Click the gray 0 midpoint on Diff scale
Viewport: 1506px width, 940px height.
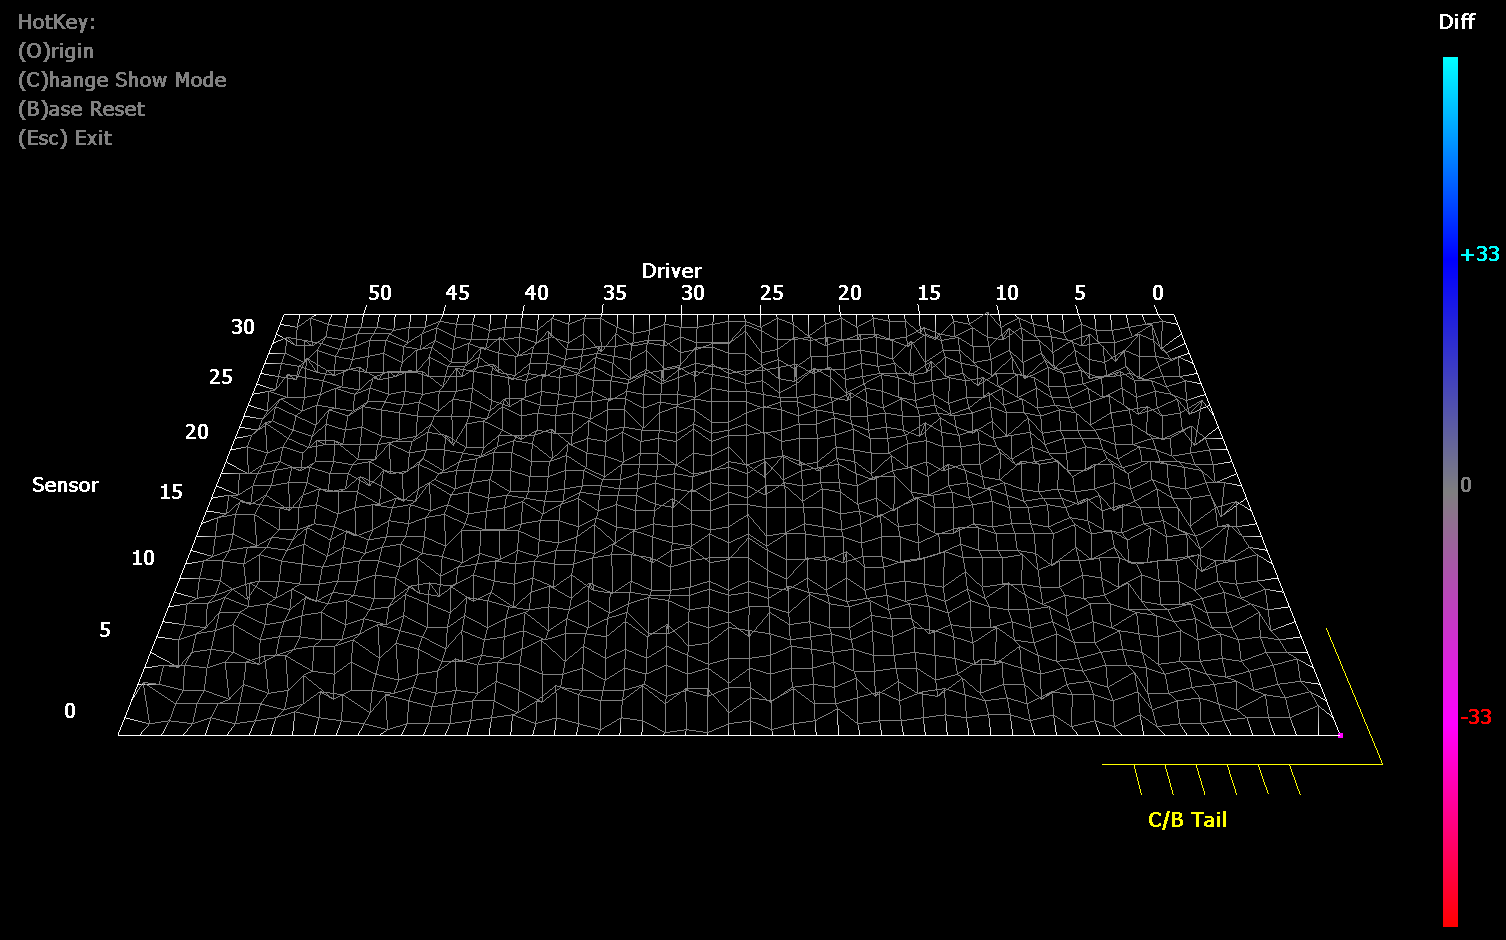click(x=1465, y=485)
